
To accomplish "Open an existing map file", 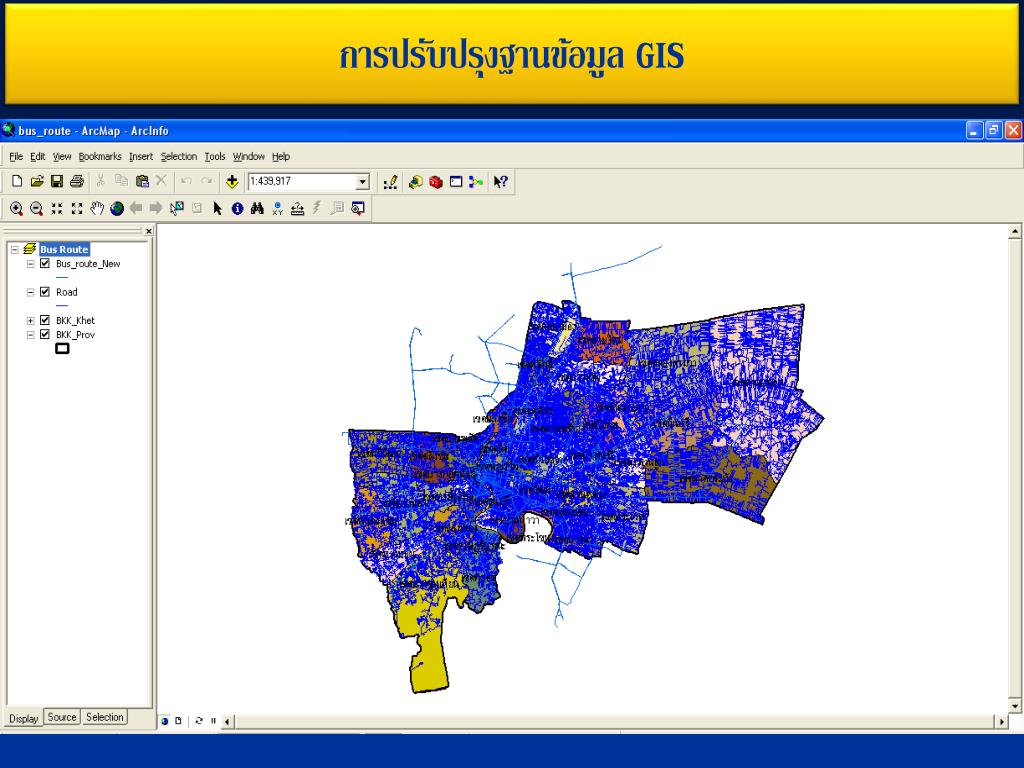I will (x=37, y=182).
